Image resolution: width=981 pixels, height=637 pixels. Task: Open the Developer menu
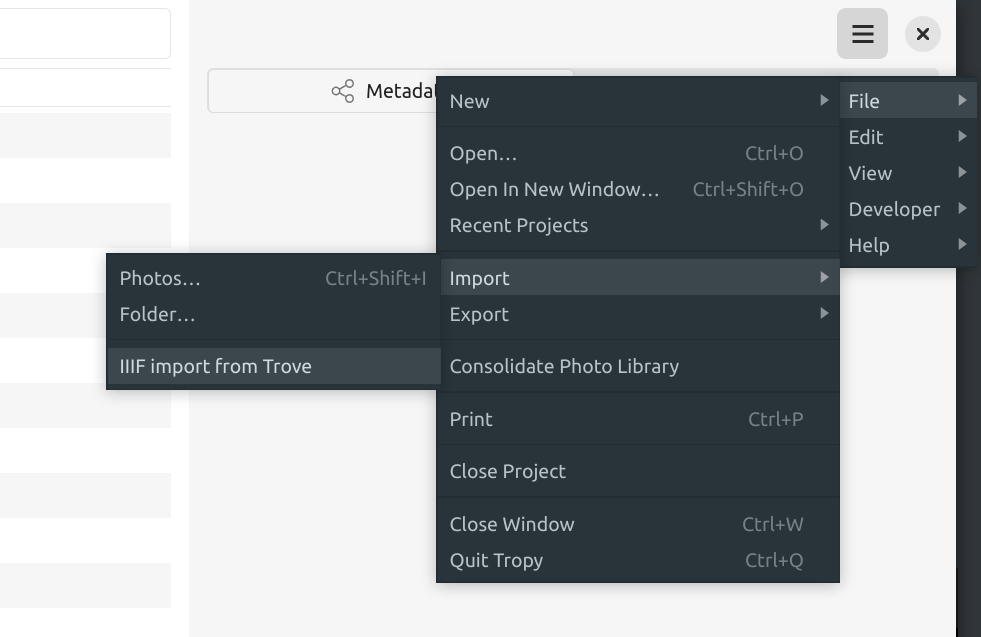pyautogui.click(x=908, y=209)
